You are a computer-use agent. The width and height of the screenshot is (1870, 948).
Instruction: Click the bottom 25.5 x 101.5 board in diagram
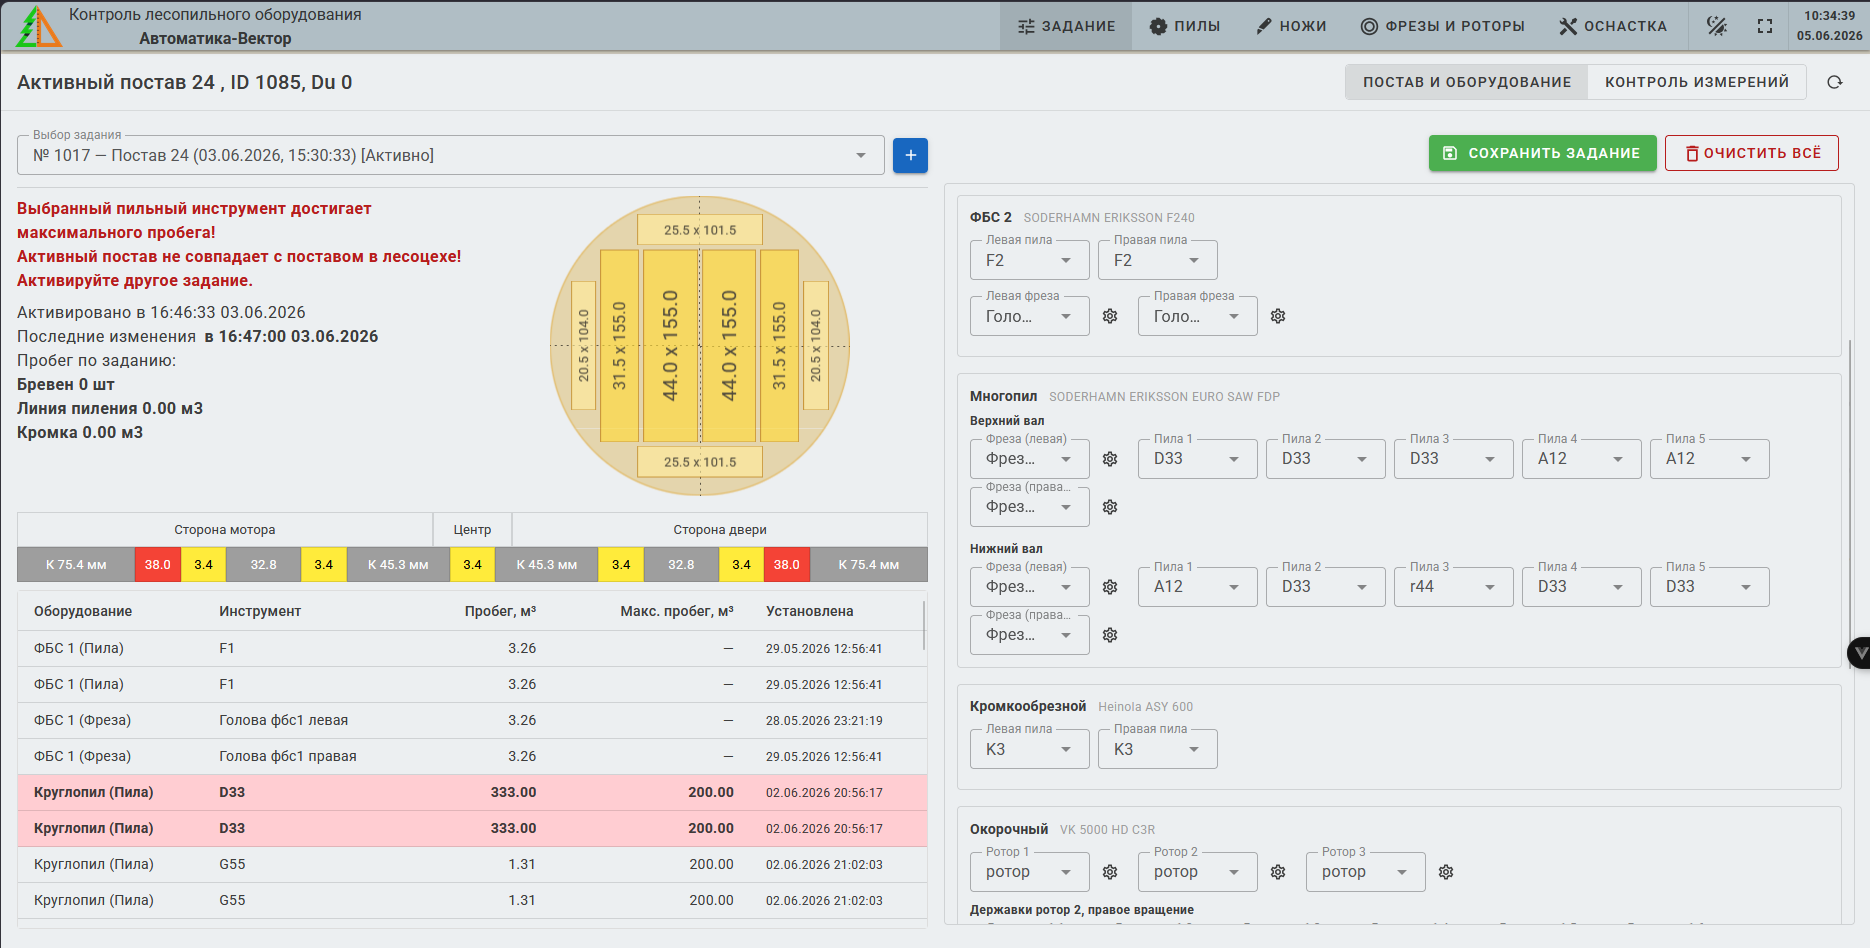[x=700, y=462]
